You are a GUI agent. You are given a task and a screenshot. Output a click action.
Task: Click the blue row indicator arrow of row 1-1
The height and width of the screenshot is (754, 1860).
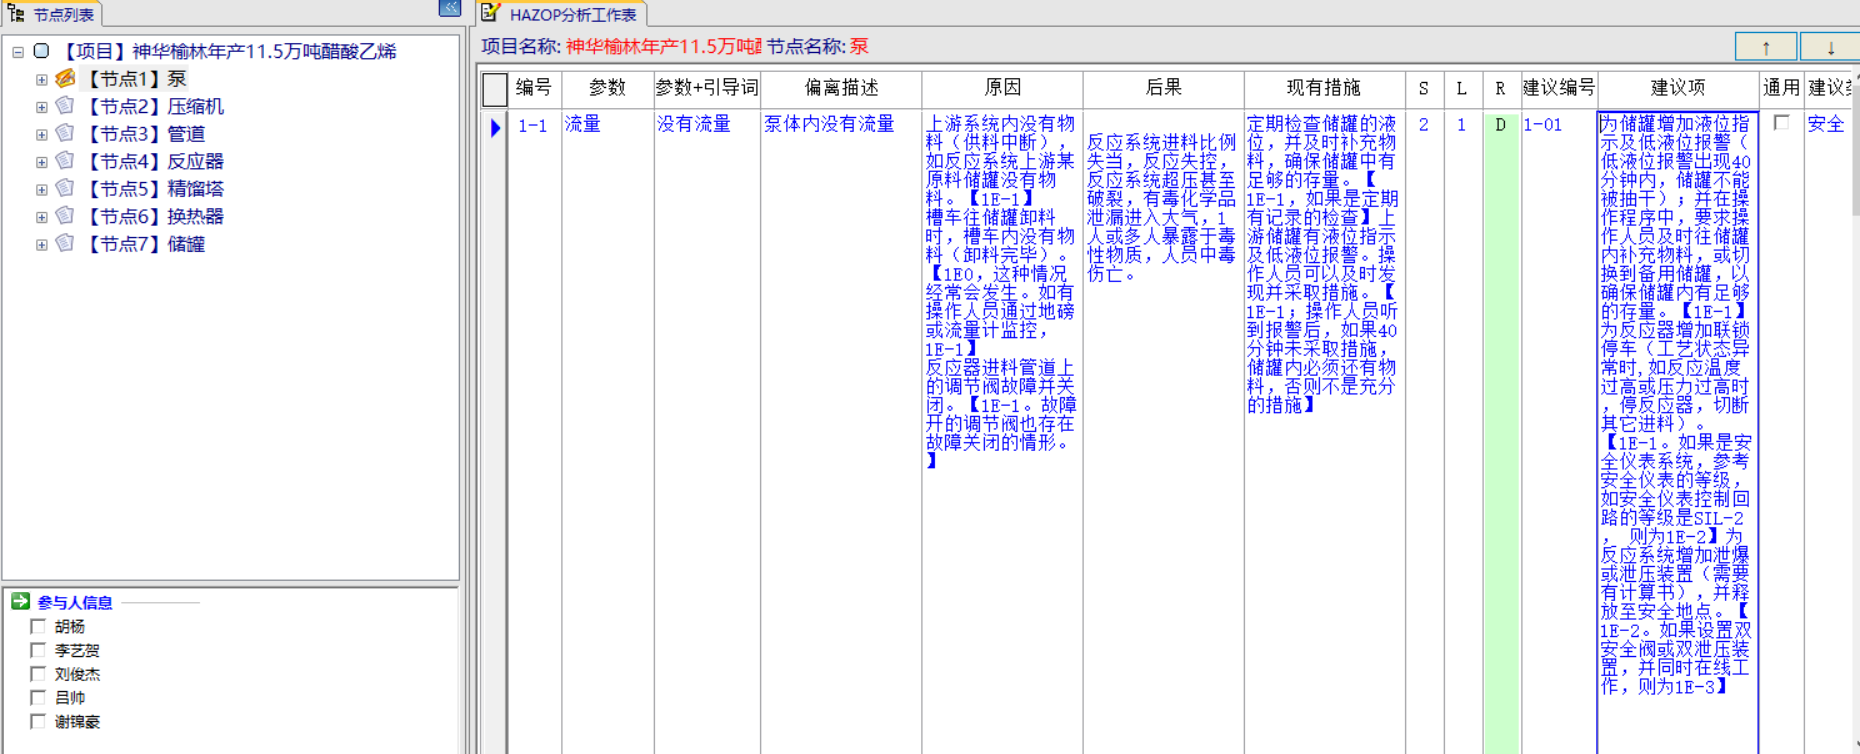(x=495, y=127)
